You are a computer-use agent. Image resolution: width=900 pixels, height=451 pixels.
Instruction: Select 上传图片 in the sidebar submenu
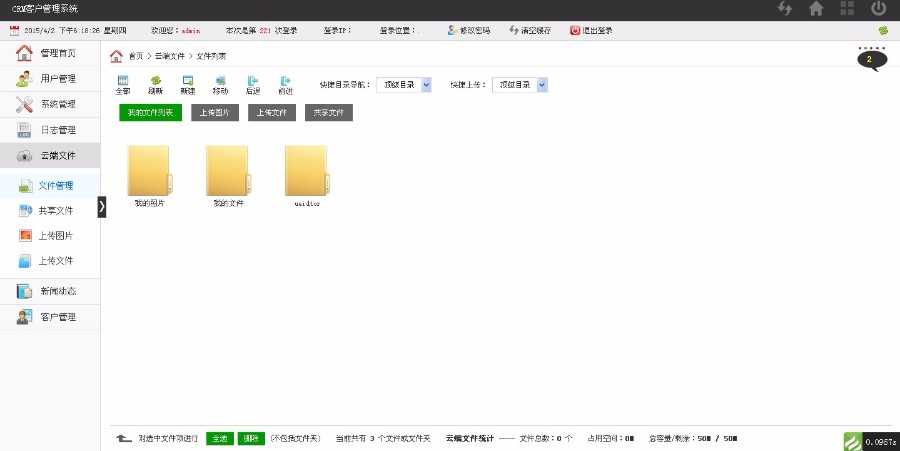[x=50, y=236]
